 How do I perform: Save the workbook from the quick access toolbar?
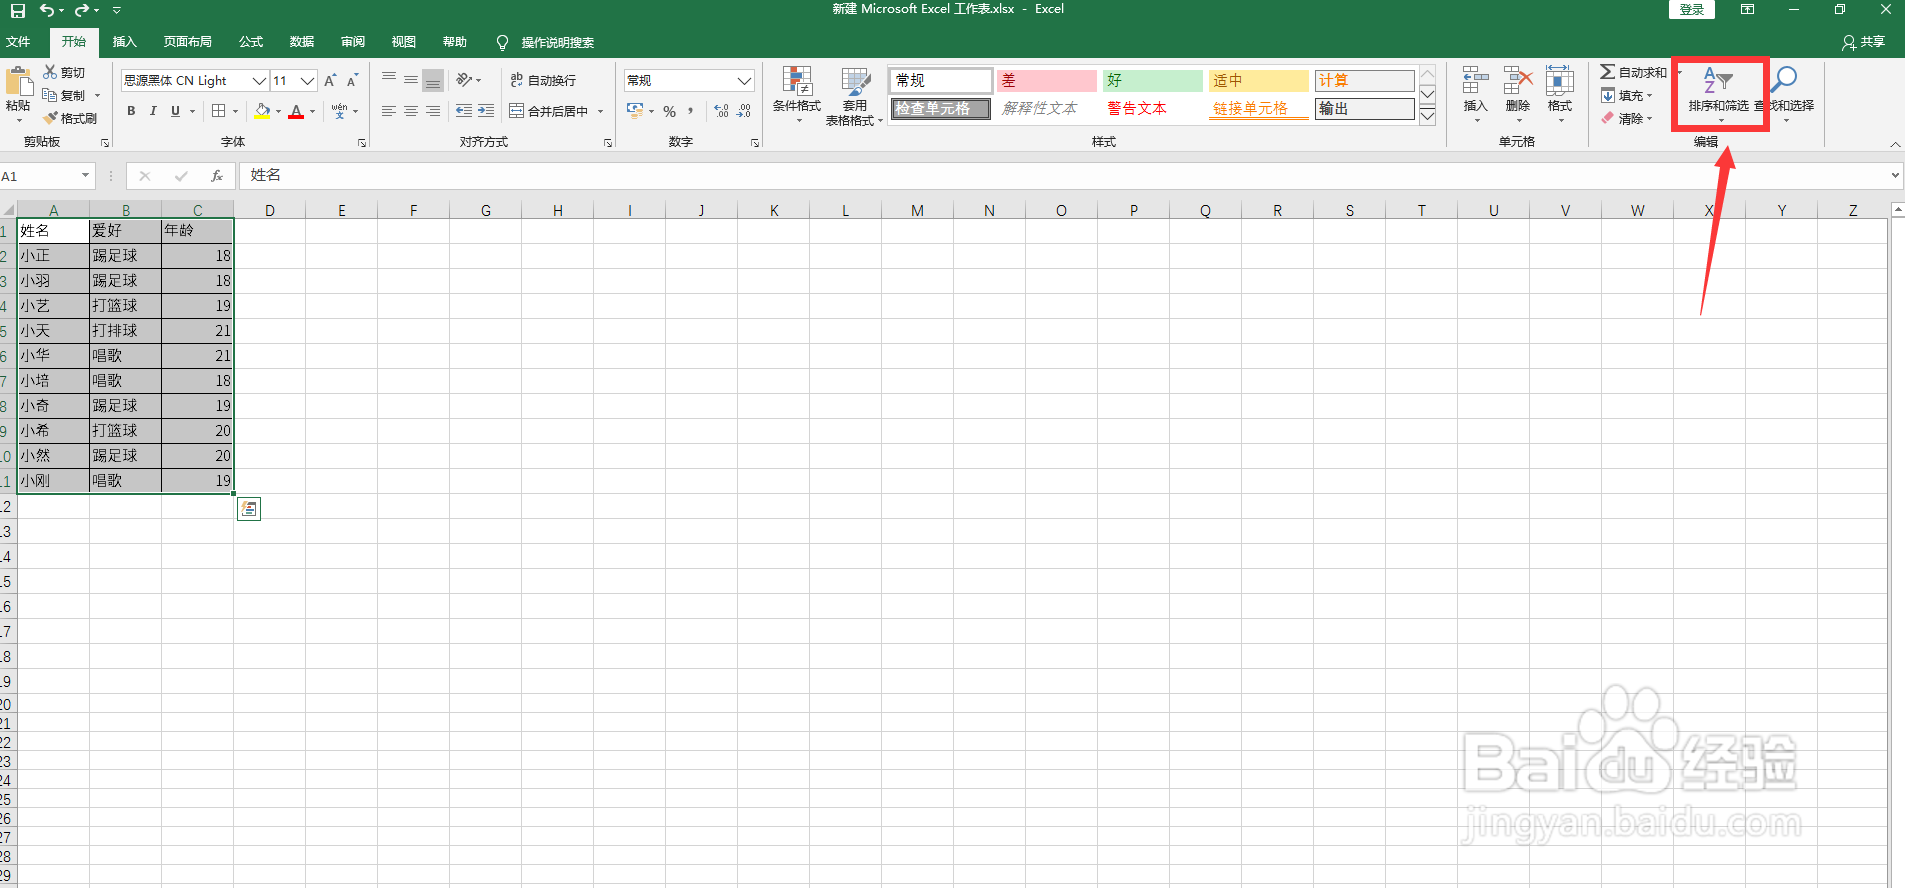click(x=18, y=10)
